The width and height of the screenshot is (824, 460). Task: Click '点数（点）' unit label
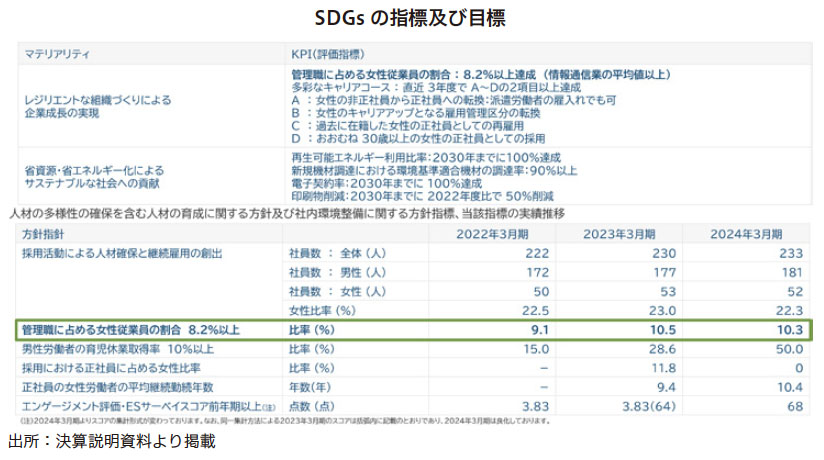[x=312, y=406]
